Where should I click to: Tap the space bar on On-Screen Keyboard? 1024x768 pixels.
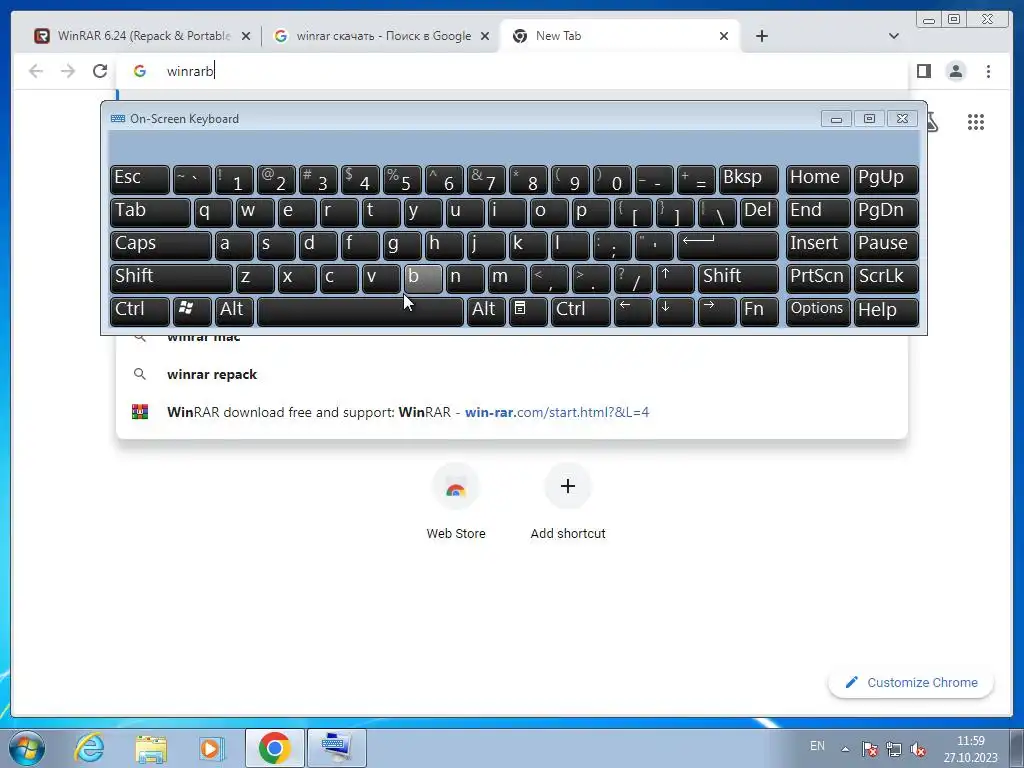click(x=360, y=311)
